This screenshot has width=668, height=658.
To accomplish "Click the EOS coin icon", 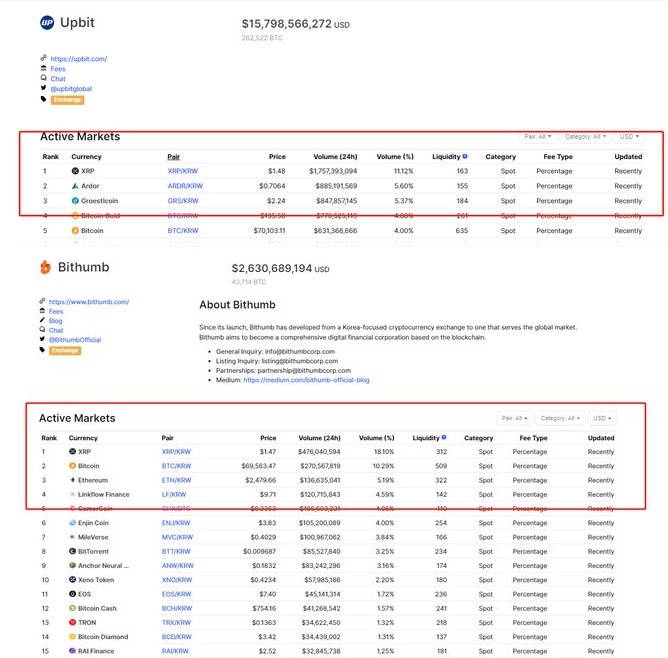I will [x=72, y=594].
